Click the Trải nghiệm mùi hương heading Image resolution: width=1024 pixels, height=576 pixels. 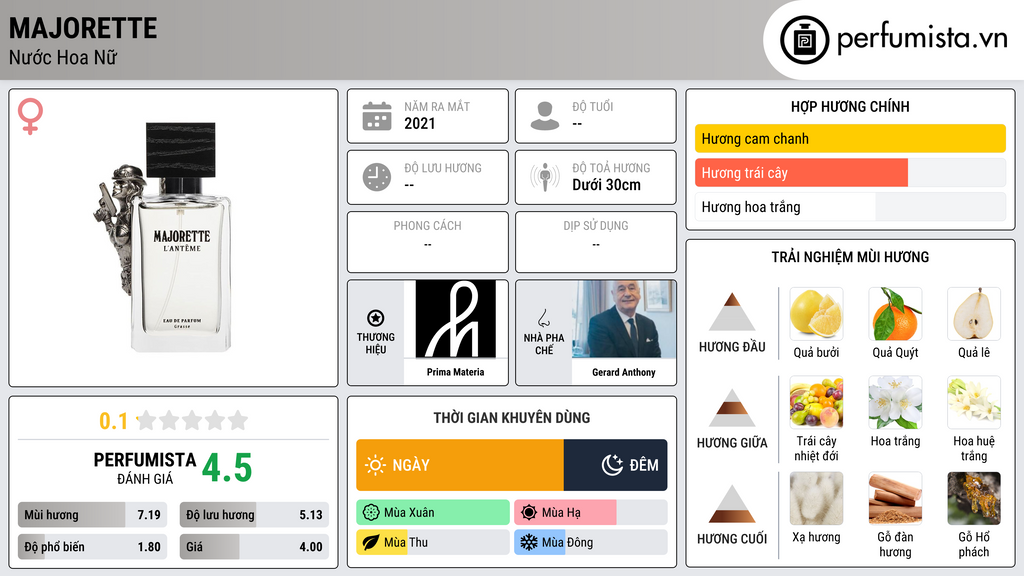point(850,257)
